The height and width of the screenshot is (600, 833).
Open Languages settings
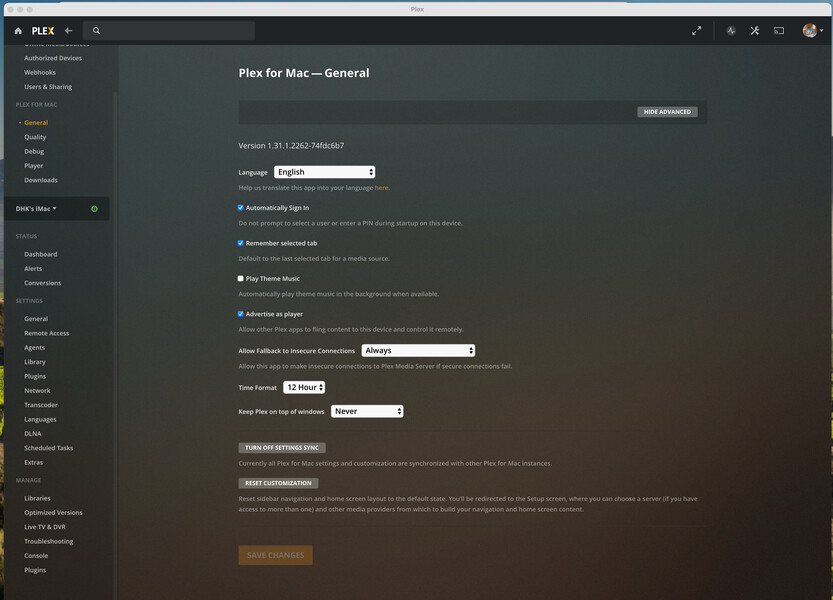coord(40,419)
